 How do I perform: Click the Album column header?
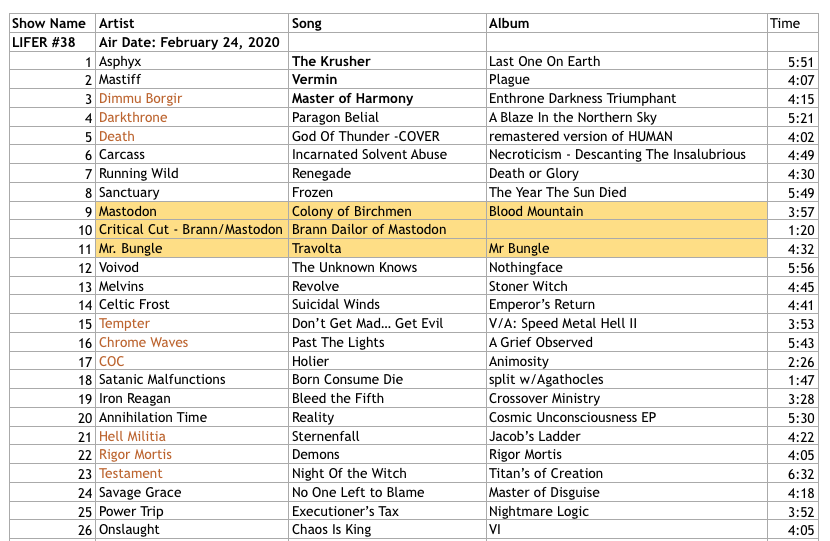[x=509, y=23]
